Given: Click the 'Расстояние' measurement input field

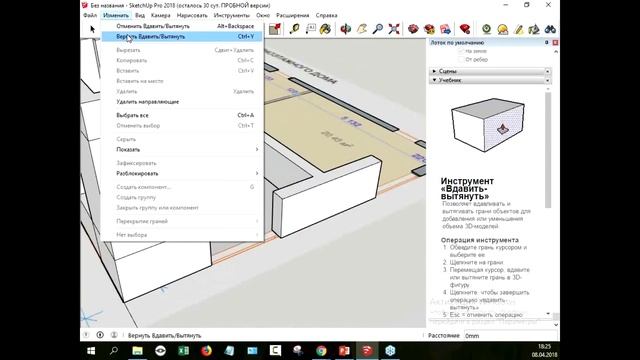Looking at the screenshot, I should 510,336.
